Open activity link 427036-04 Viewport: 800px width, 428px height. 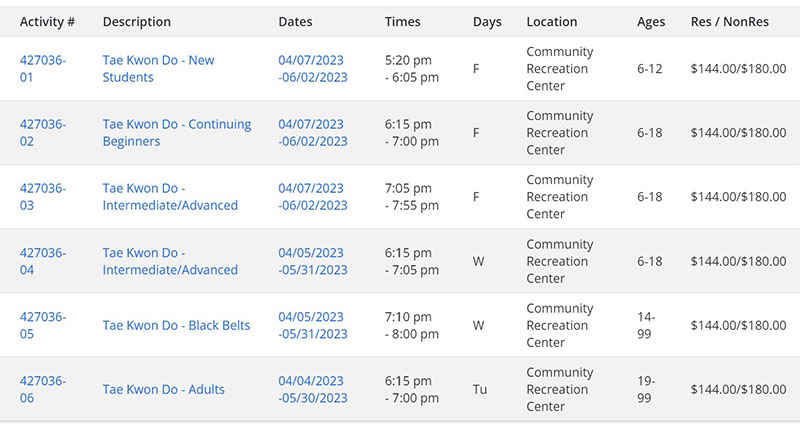pos(42,261)
